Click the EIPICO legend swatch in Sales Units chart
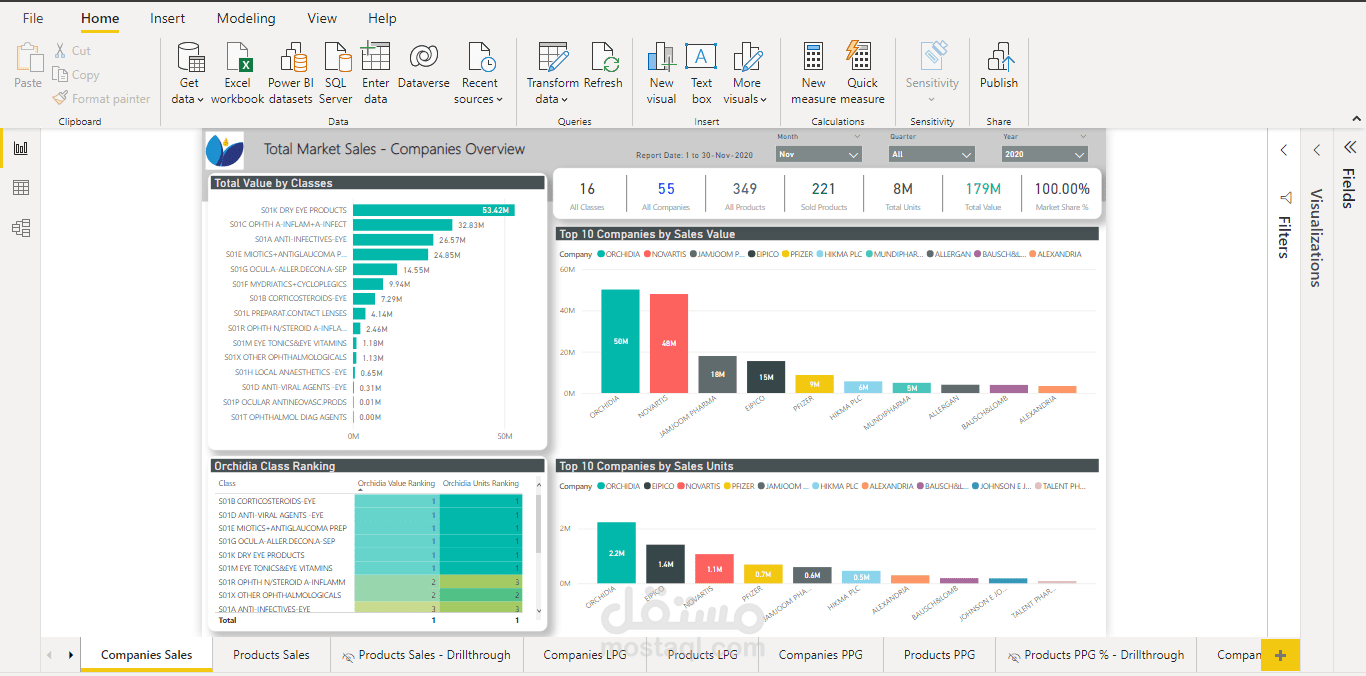Viewport: 1366px width, 676px height. (647, 486)
